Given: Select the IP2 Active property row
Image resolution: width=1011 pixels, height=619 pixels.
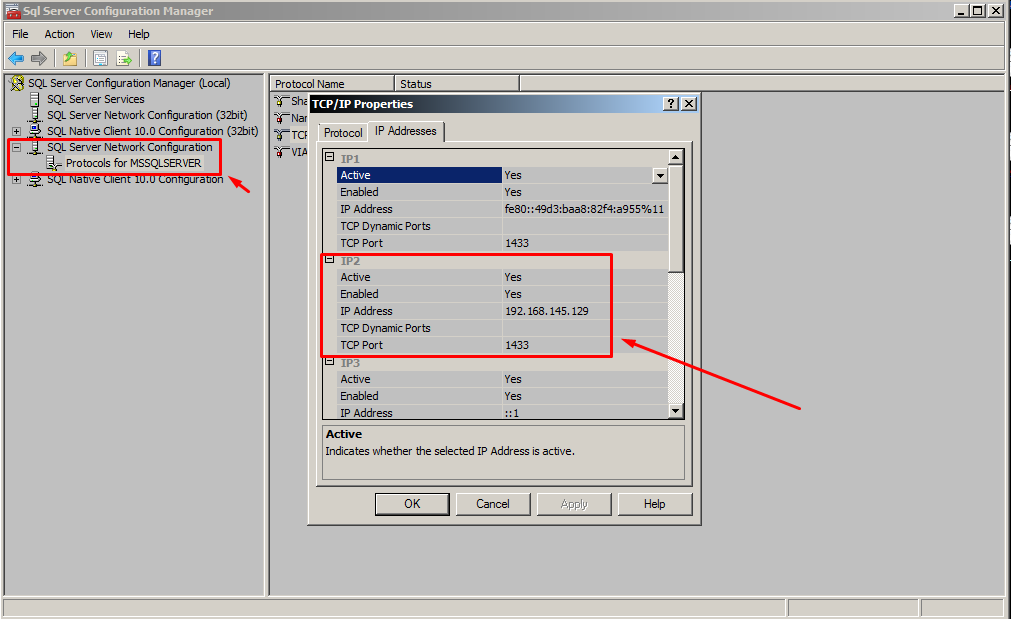Looking at the screenshot, I should click(502, 277).
